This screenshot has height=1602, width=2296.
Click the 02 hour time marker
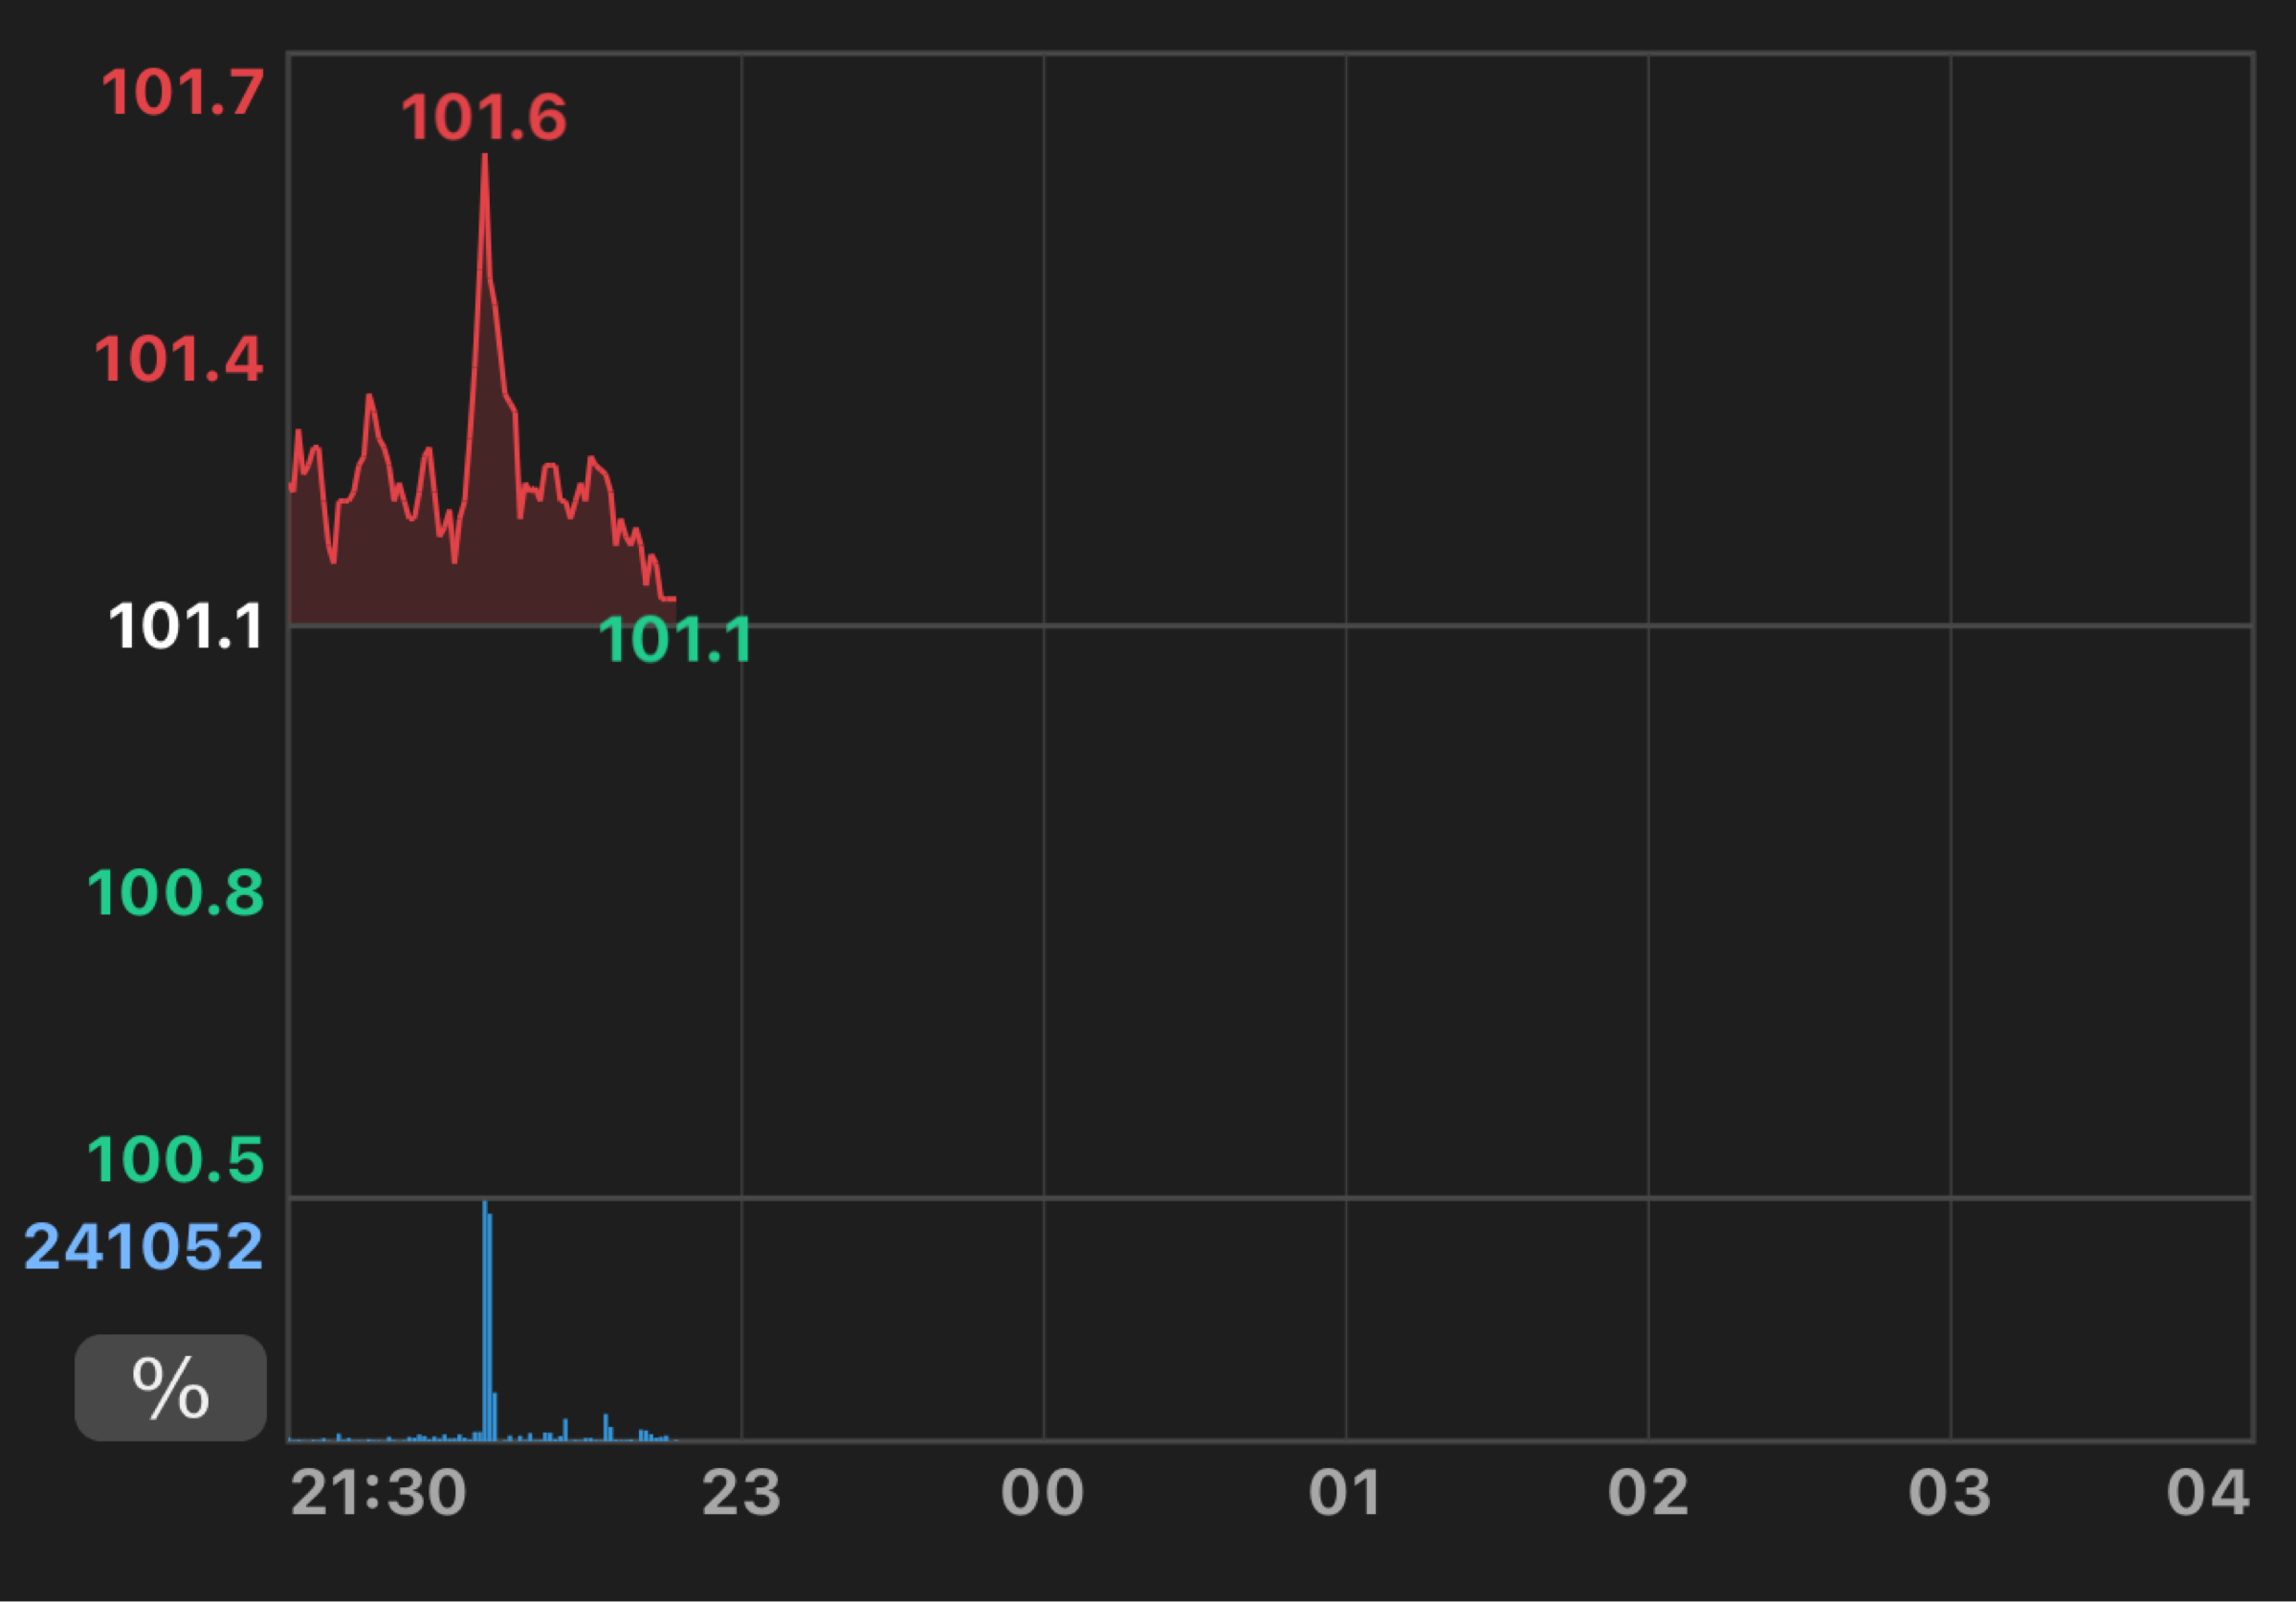pyautogui.click(x=1648, y=1493)
